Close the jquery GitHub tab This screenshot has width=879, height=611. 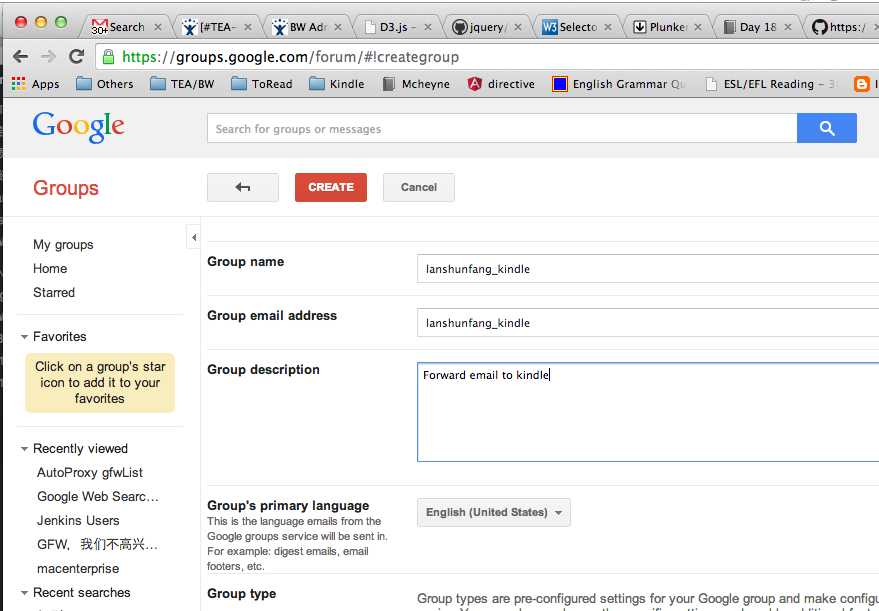coord(518,27)
